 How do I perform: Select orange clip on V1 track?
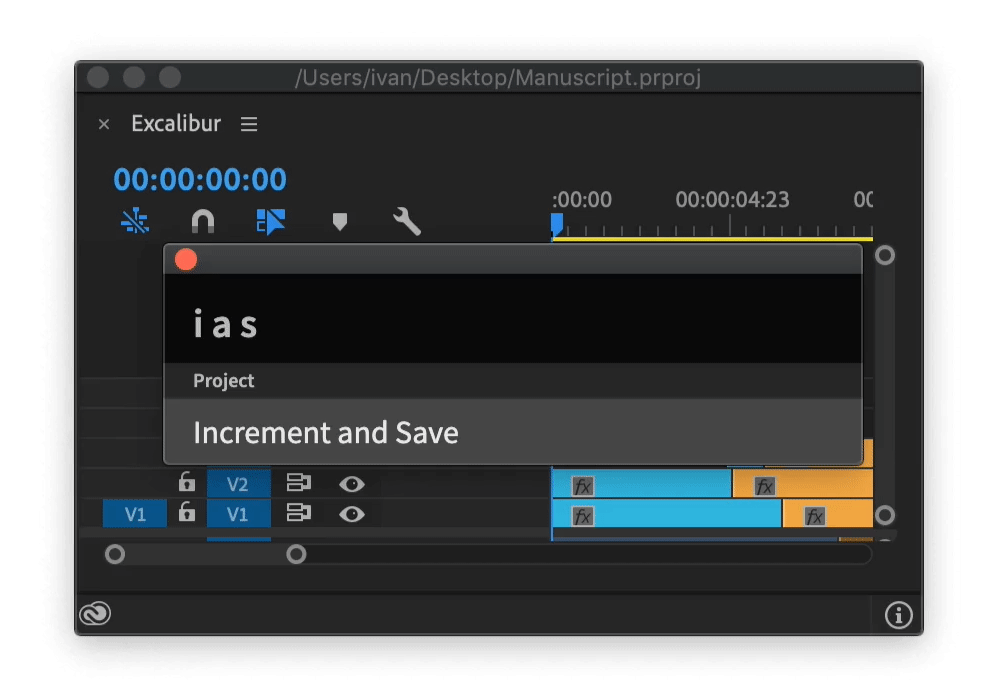828,514
